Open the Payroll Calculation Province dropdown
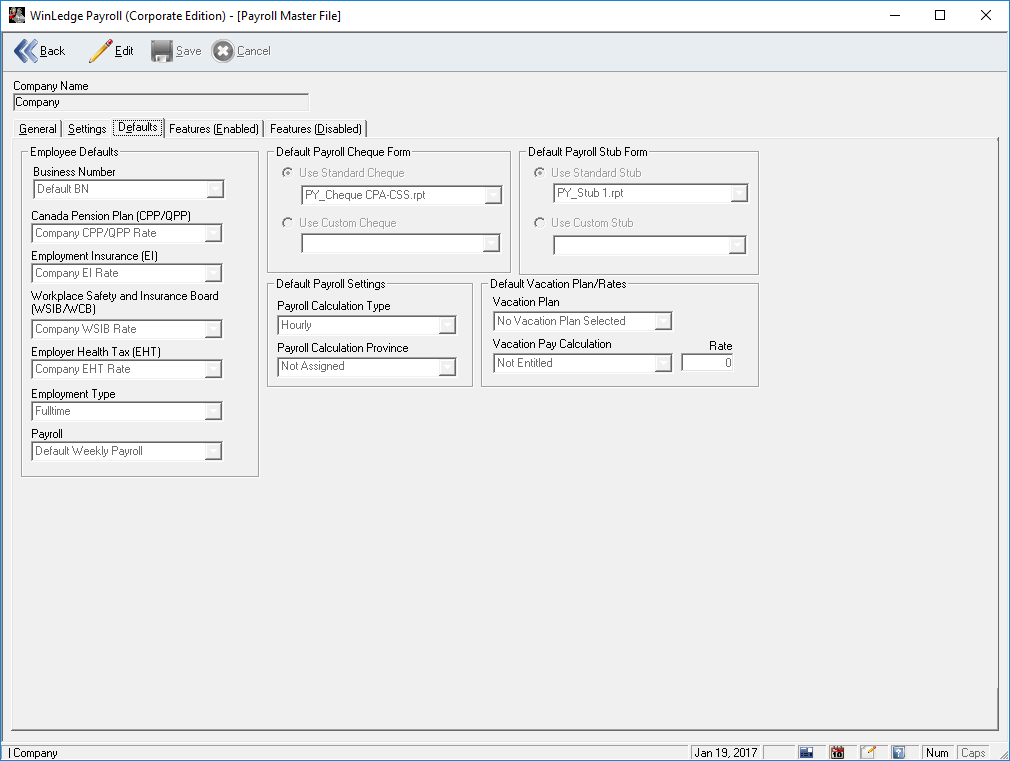Image resolution: width=1010 pixels, height=761 pixels. 447,367
